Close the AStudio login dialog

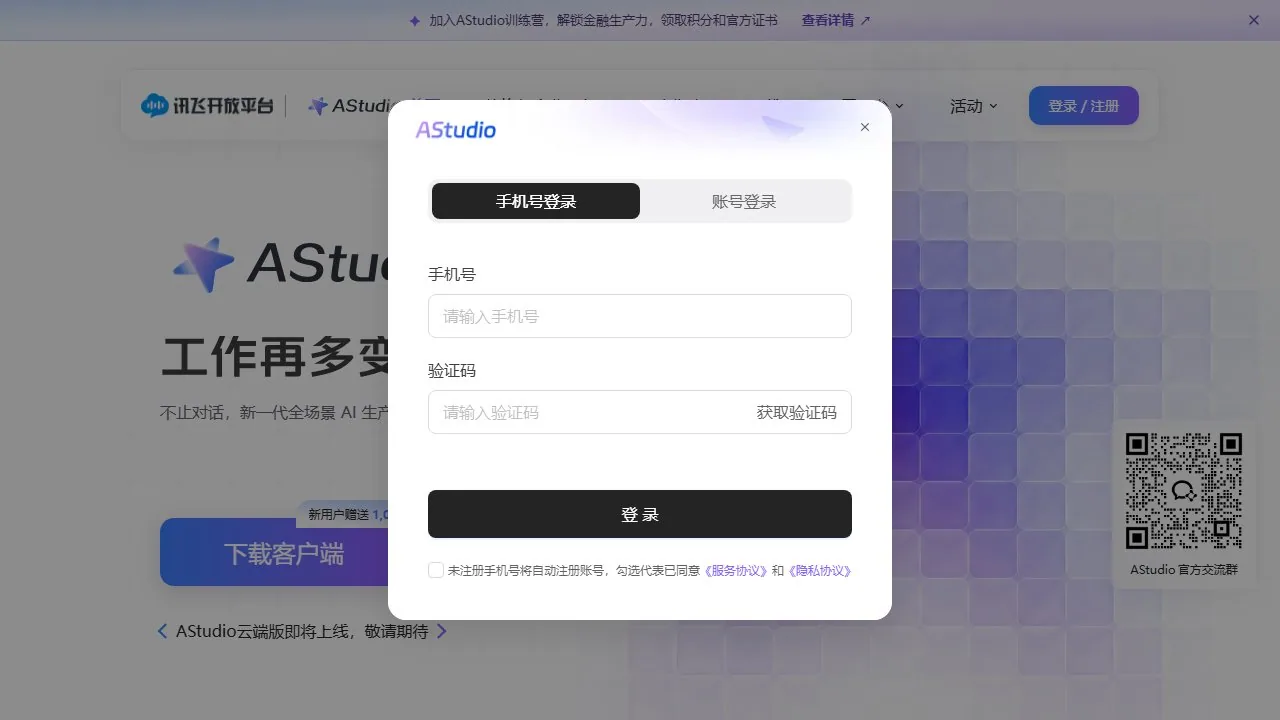point(865,127)
